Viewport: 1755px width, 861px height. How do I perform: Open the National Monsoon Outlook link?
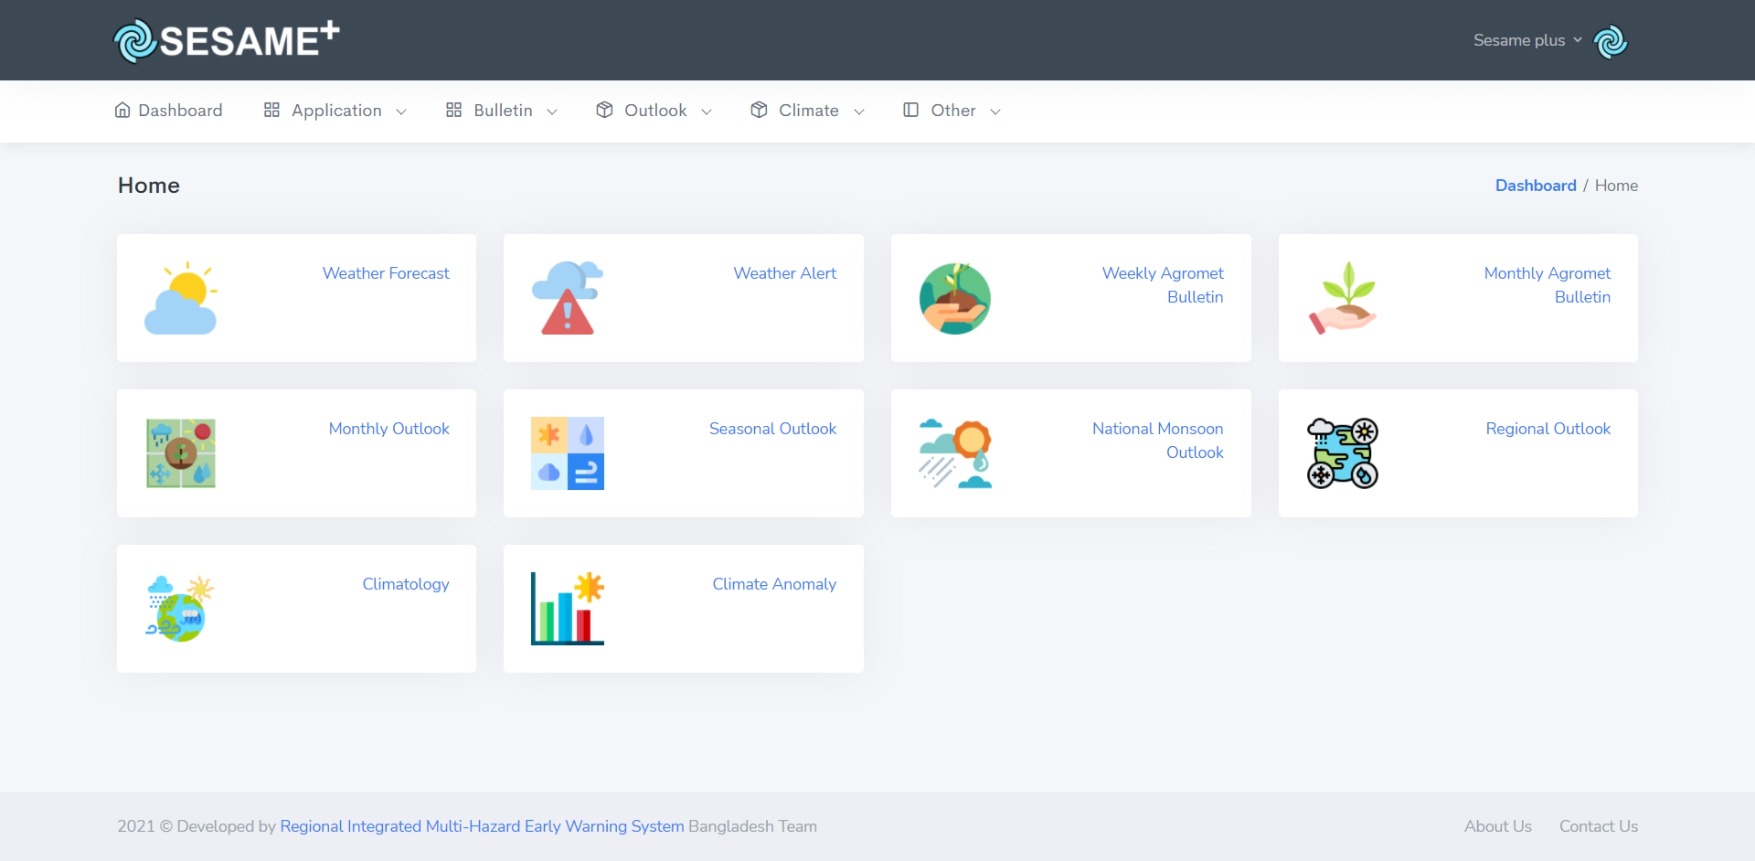tap(1158, 440)
